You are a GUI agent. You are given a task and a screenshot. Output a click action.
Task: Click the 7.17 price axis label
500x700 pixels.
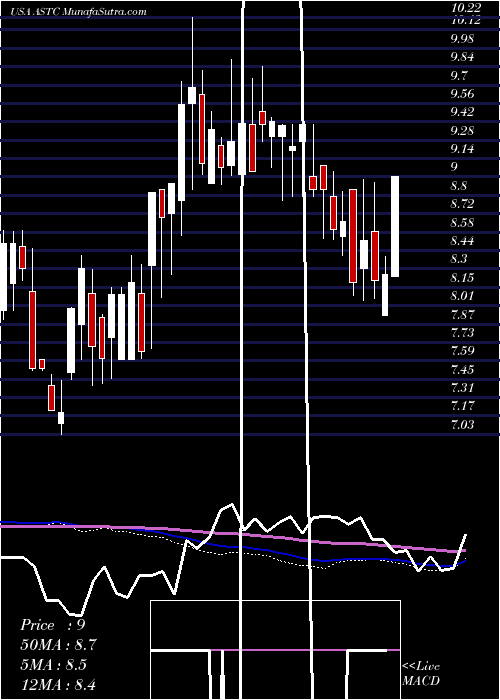point(462,406)
